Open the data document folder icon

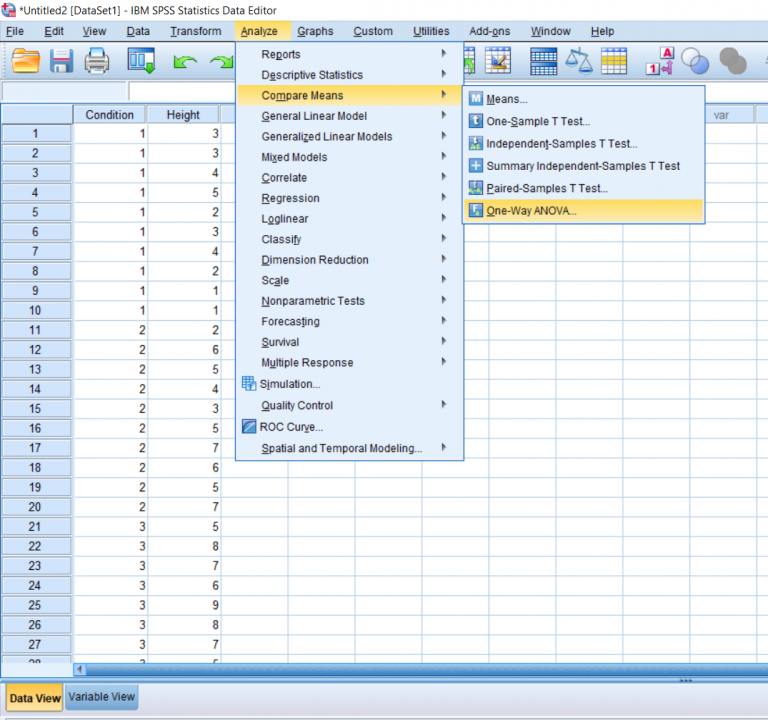25,61
